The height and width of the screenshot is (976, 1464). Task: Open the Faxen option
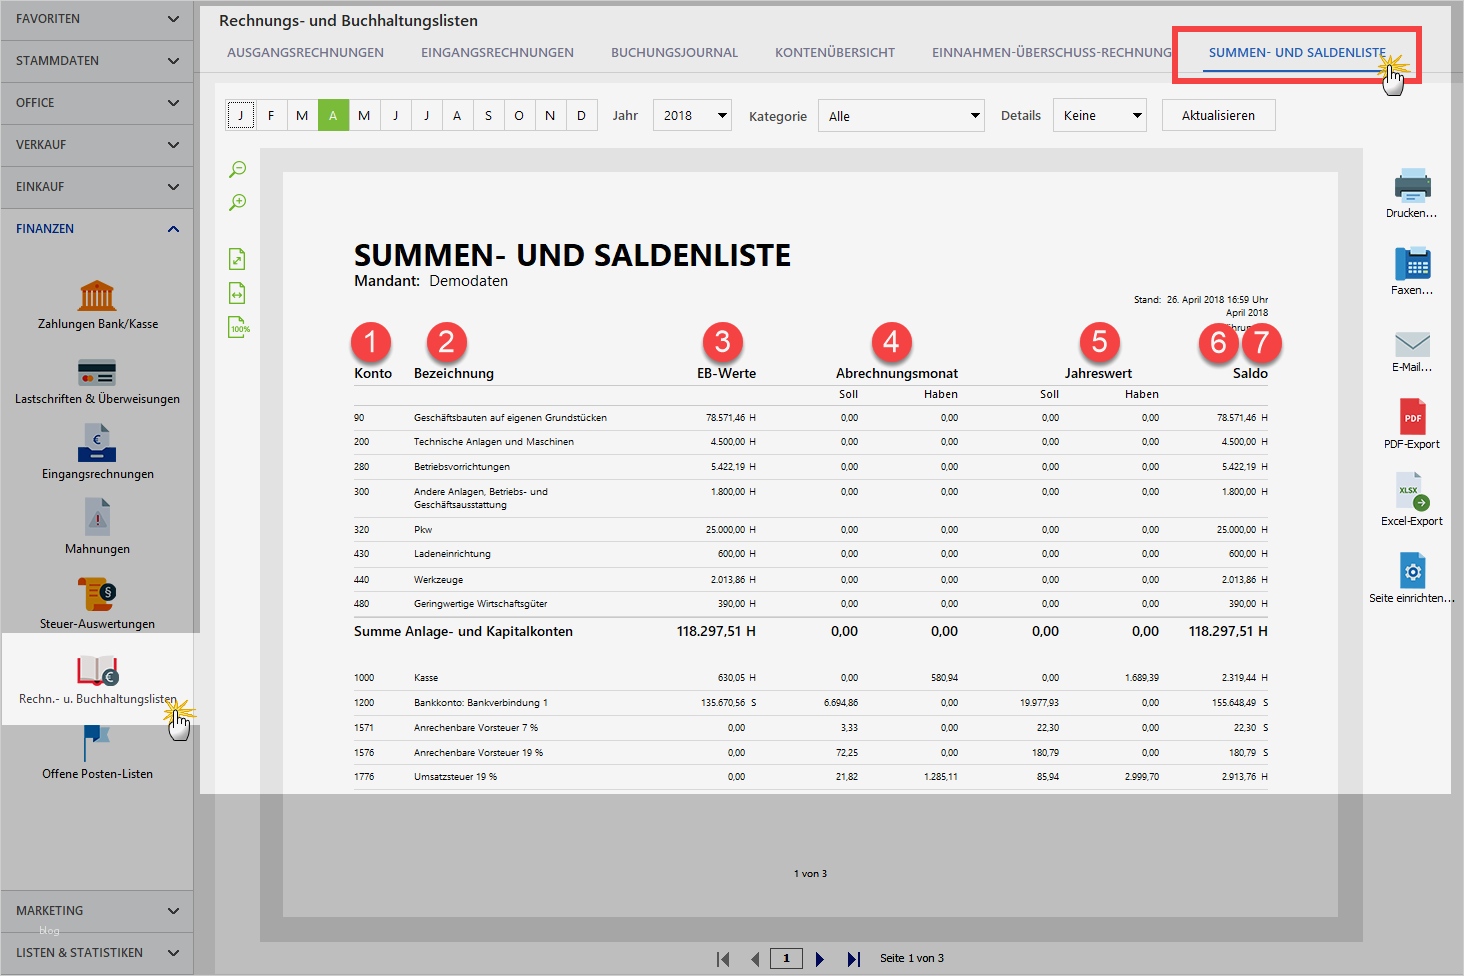point(1412,264)
